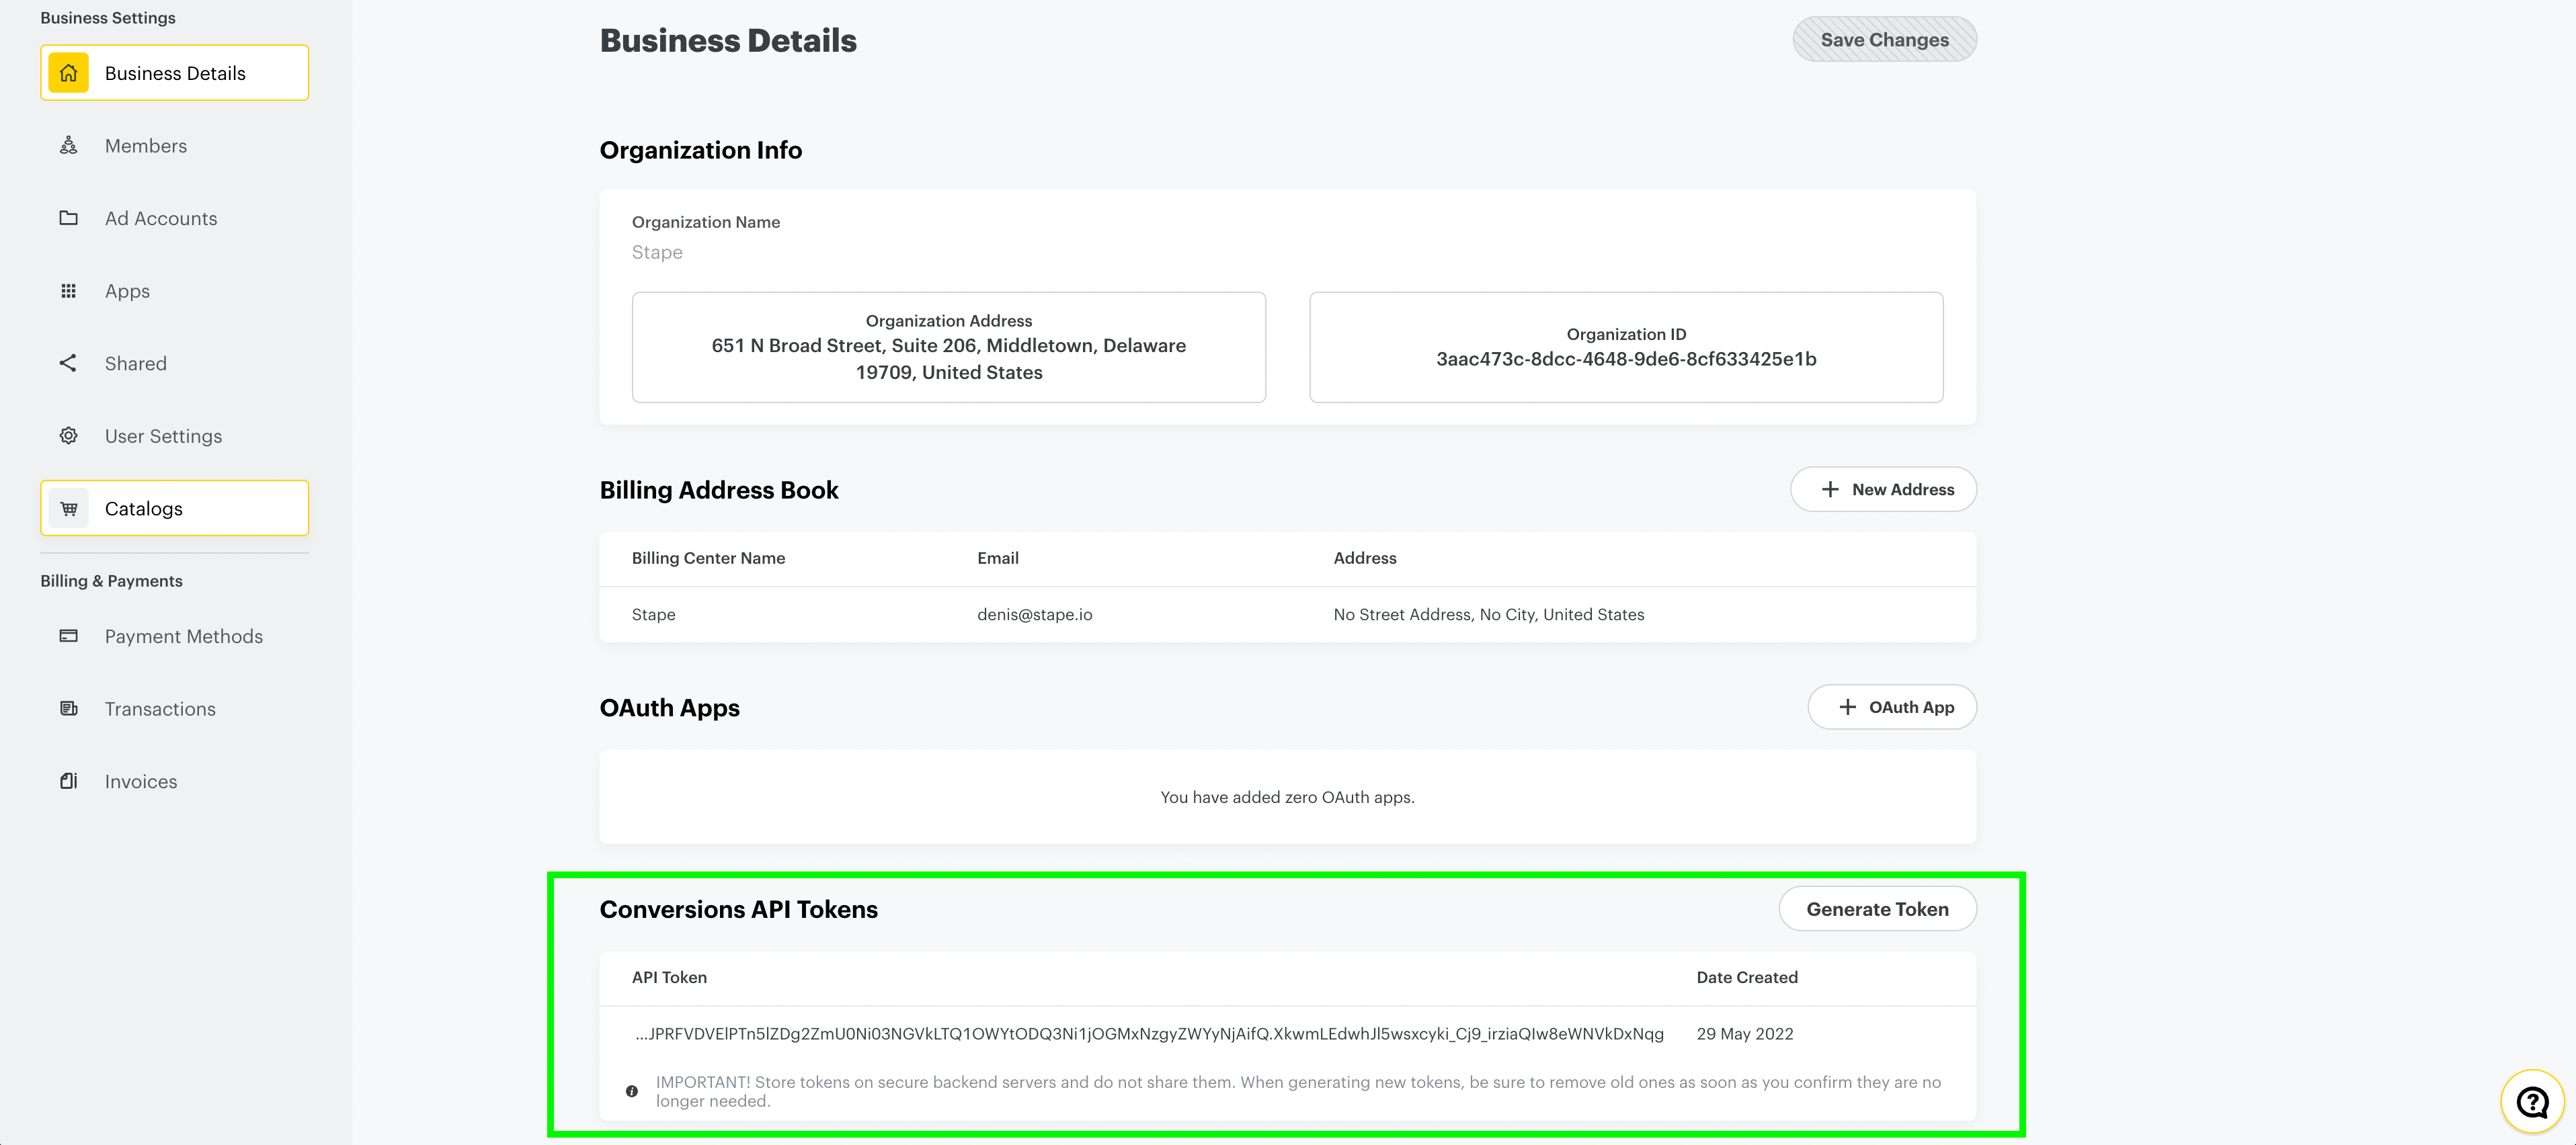Screen dimensions: 2576x1145
Task: Click the Shared share icon in sidebar
Action: 66,362
